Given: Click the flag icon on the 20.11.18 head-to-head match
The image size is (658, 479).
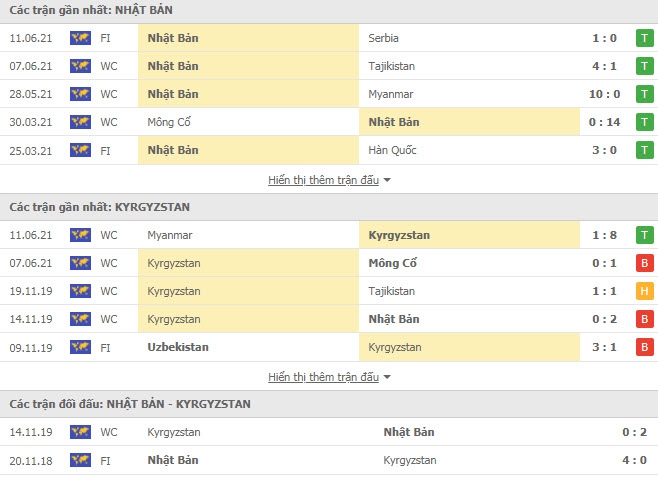Looking at the screenshot, I should point(80,460).
